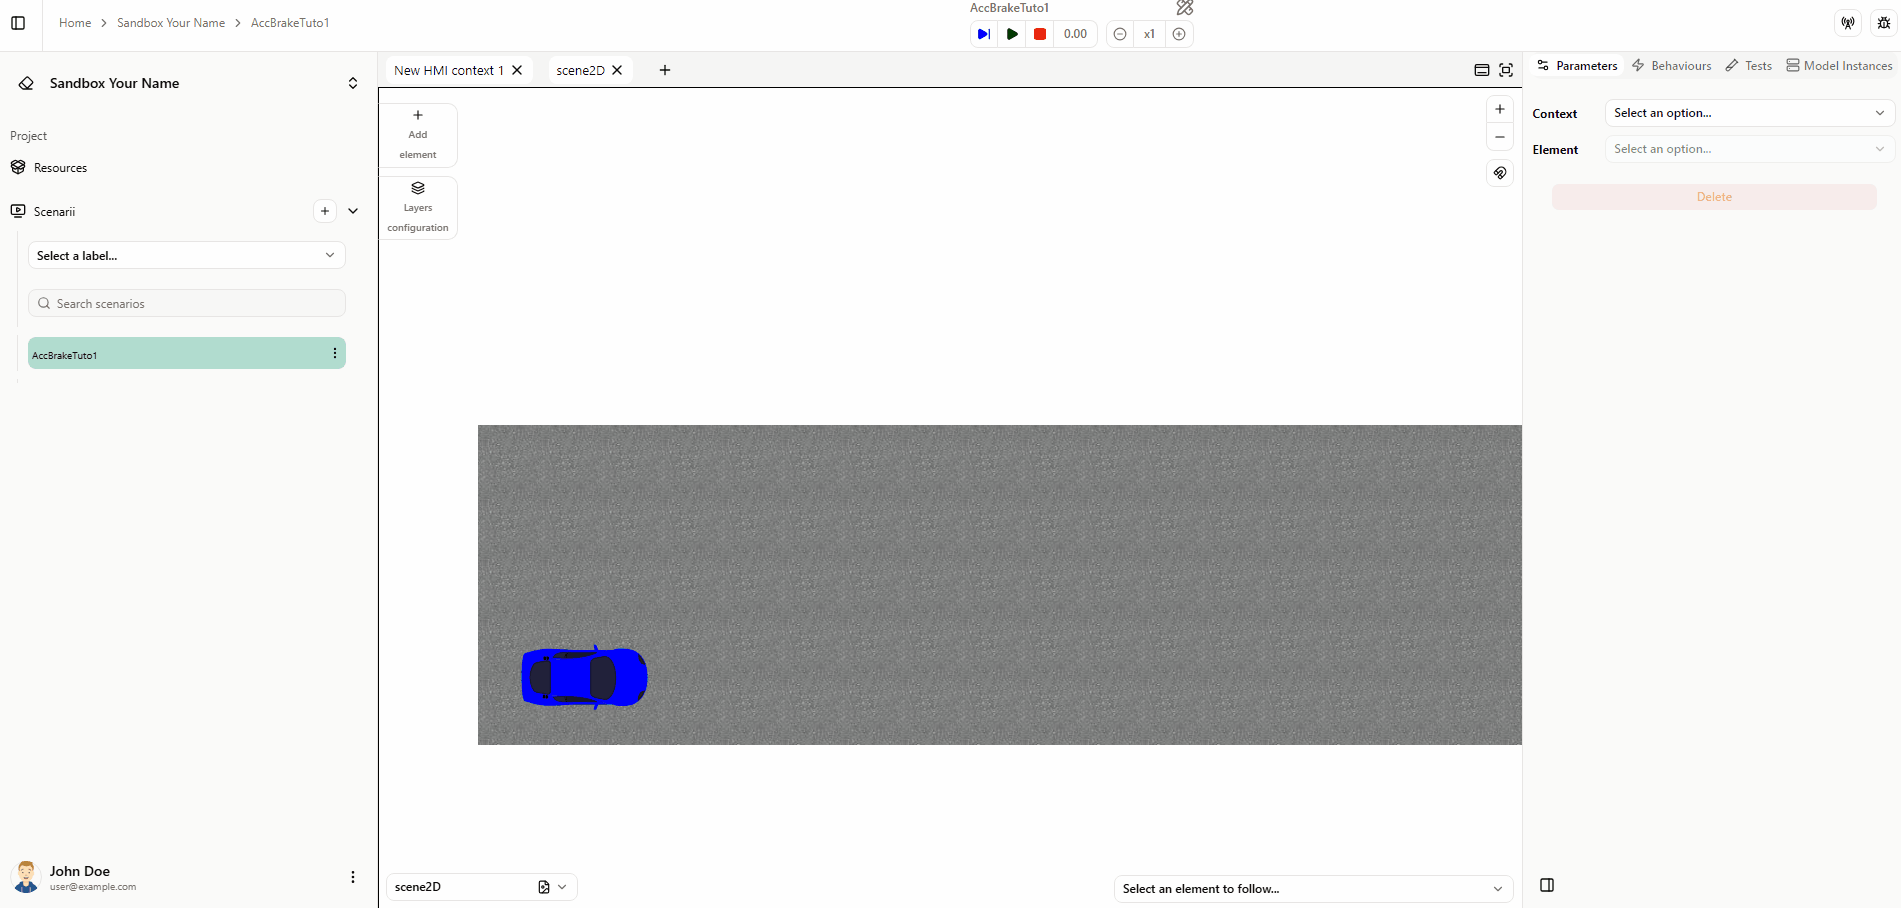1901x908 pixels.
Task: Open AccBrakeTuto1 scenario options menu
Action: pos(334,354)
